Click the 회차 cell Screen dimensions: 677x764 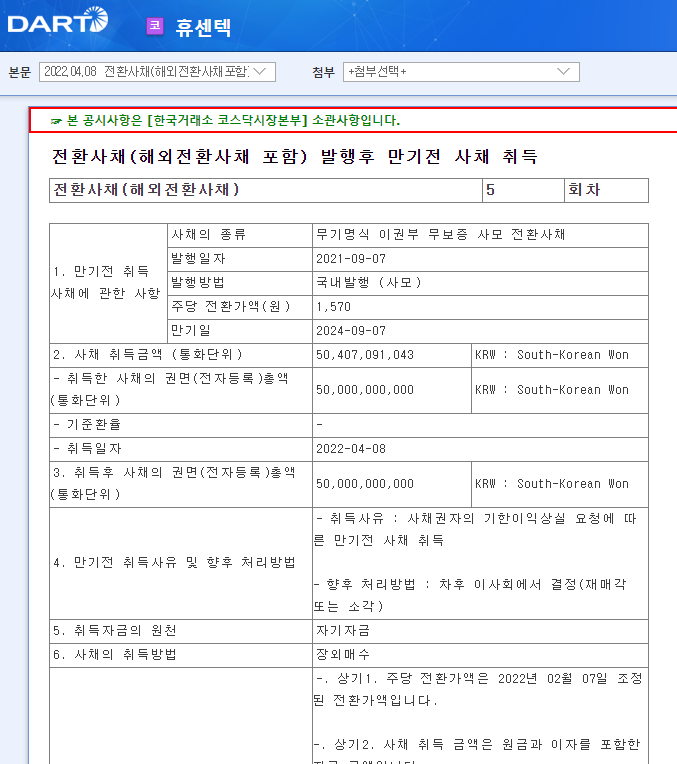pos(606,190)
